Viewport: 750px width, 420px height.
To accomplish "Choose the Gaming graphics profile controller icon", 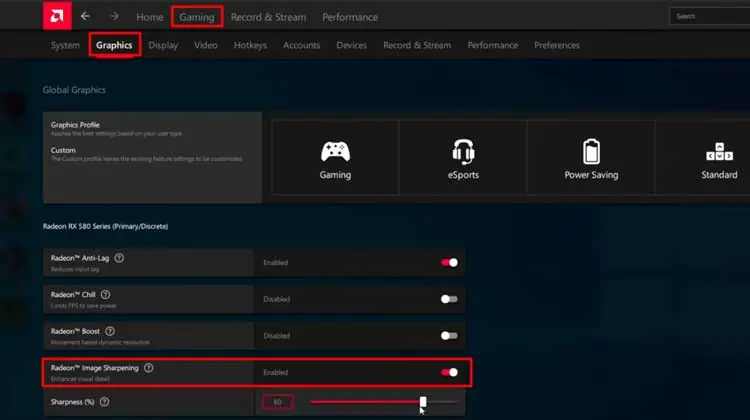I will 335,152.
